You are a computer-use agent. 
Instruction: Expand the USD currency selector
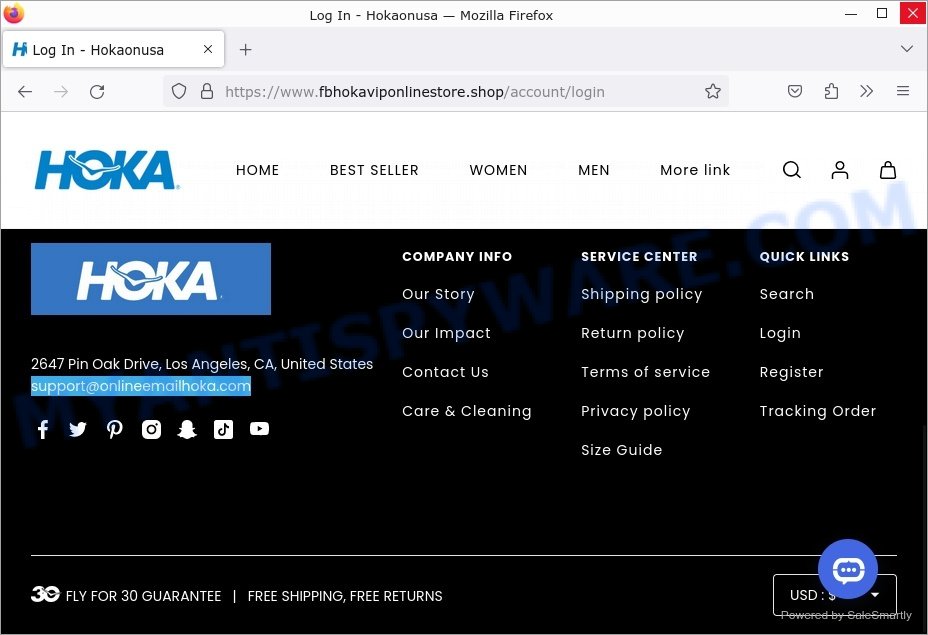click(834, 595)
